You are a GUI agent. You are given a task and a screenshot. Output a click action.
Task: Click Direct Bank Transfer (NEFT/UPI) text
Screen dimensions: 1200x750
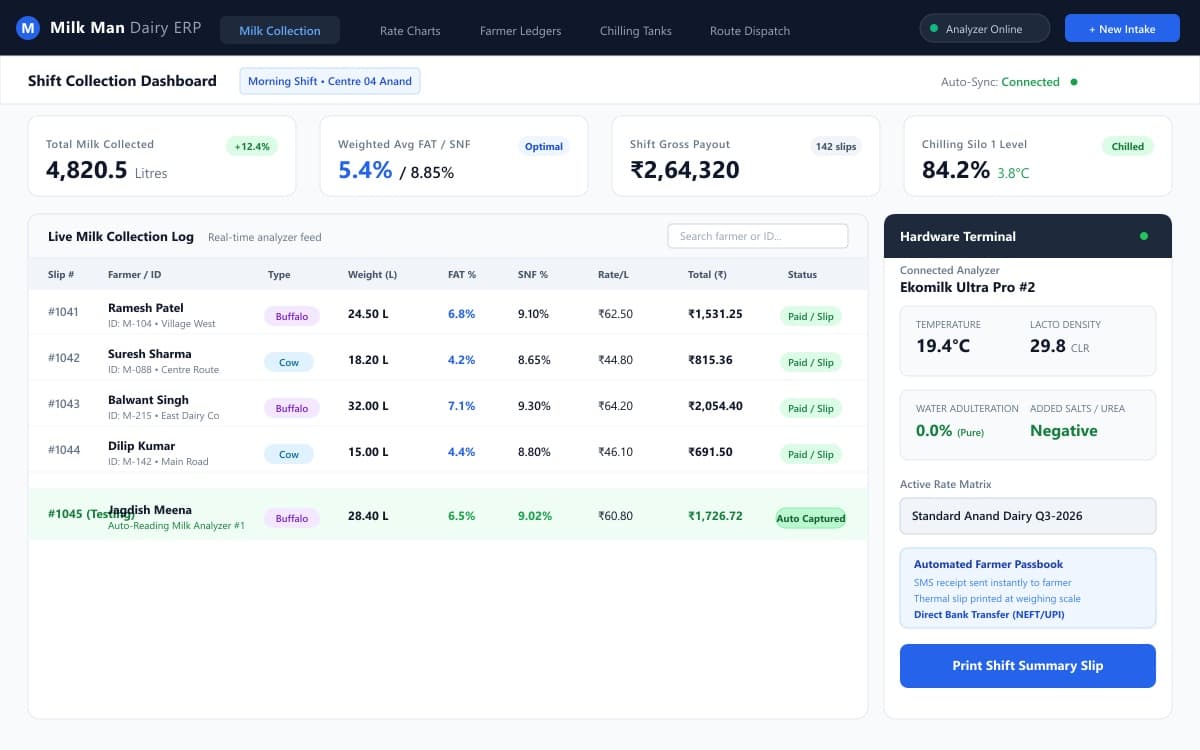tap(989, 614)
